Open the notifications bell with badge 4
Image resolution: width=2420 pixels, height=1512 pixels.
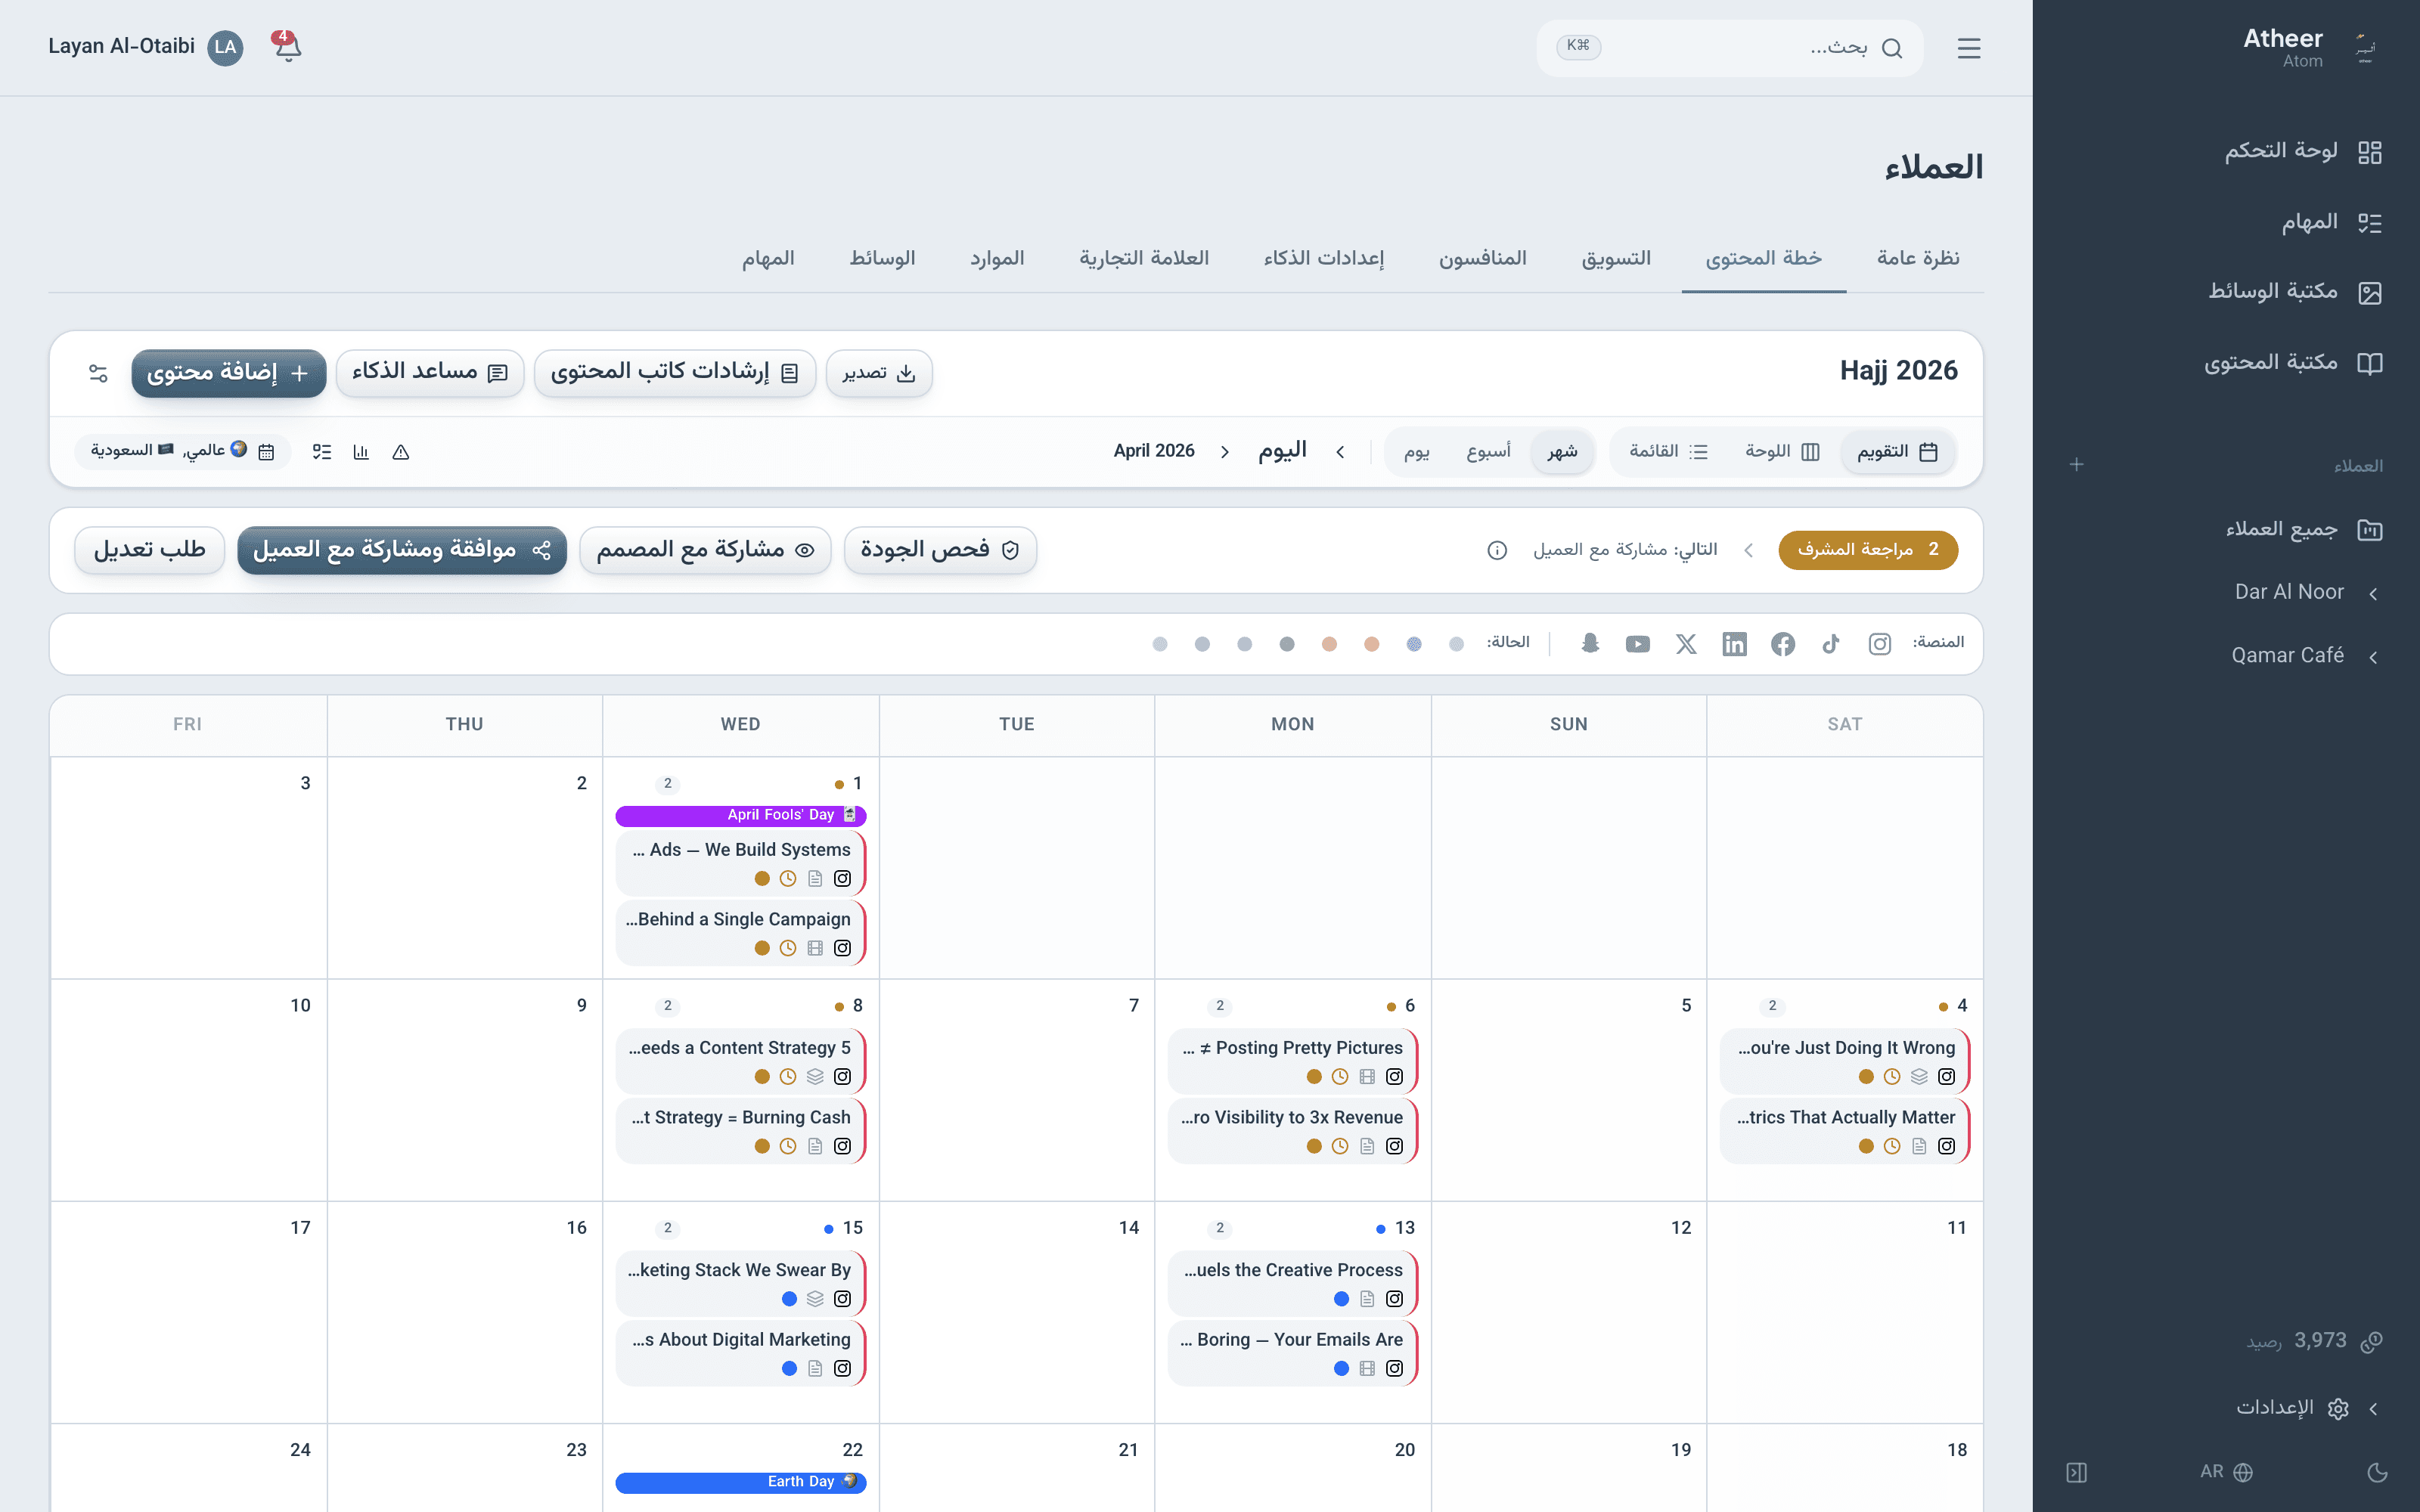click(287, 46)
